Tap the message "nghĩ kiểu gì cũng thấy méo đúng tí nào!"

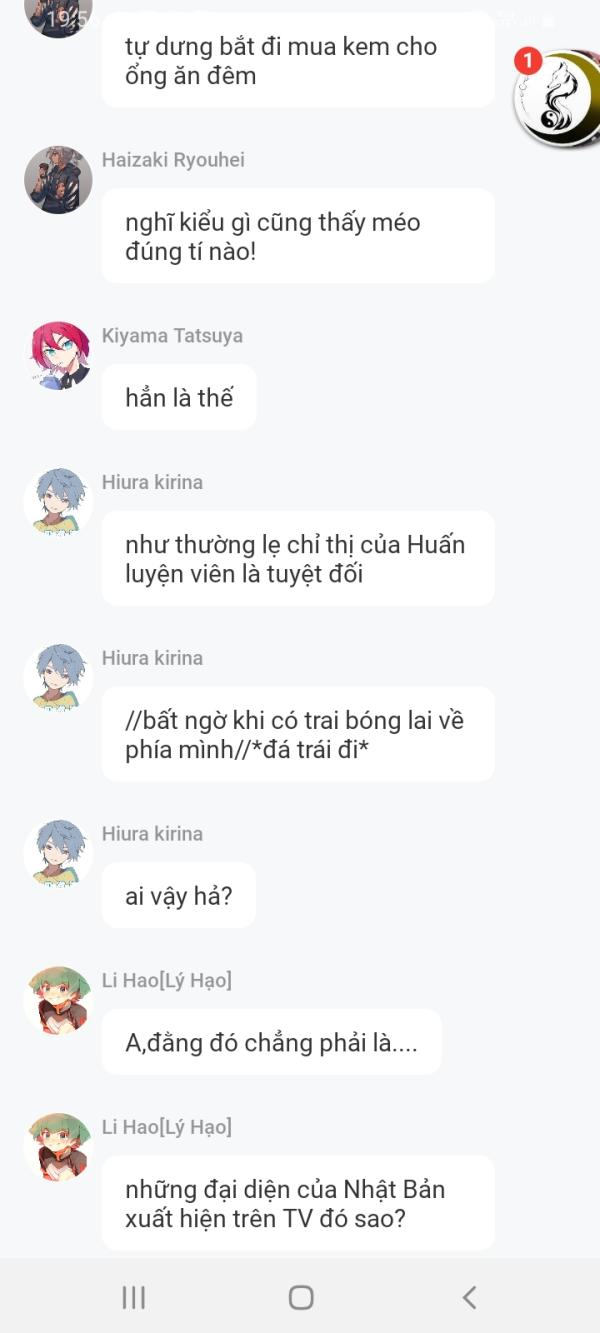tap(298, 236)
